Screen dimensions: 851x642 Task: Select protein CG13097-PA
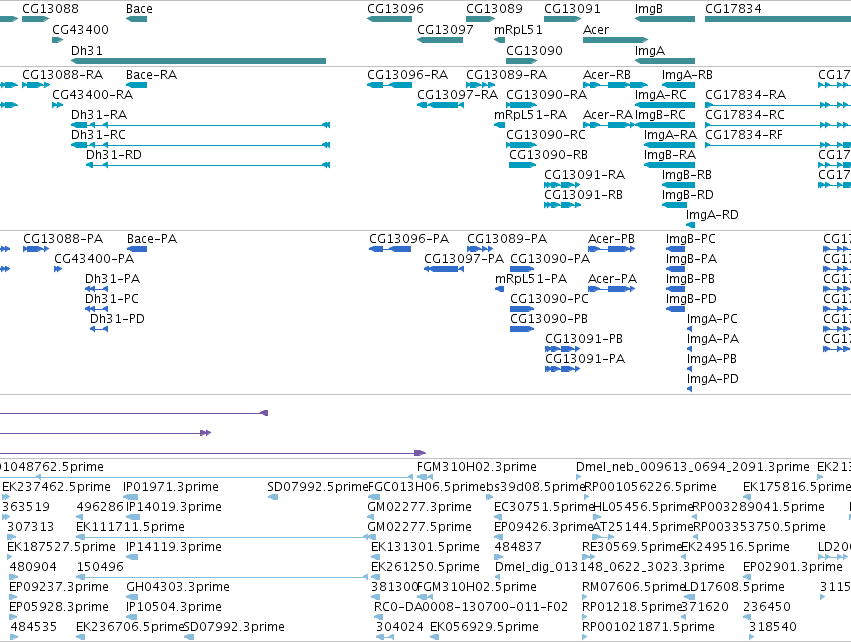pyautogui.click(x=444, y=269)
